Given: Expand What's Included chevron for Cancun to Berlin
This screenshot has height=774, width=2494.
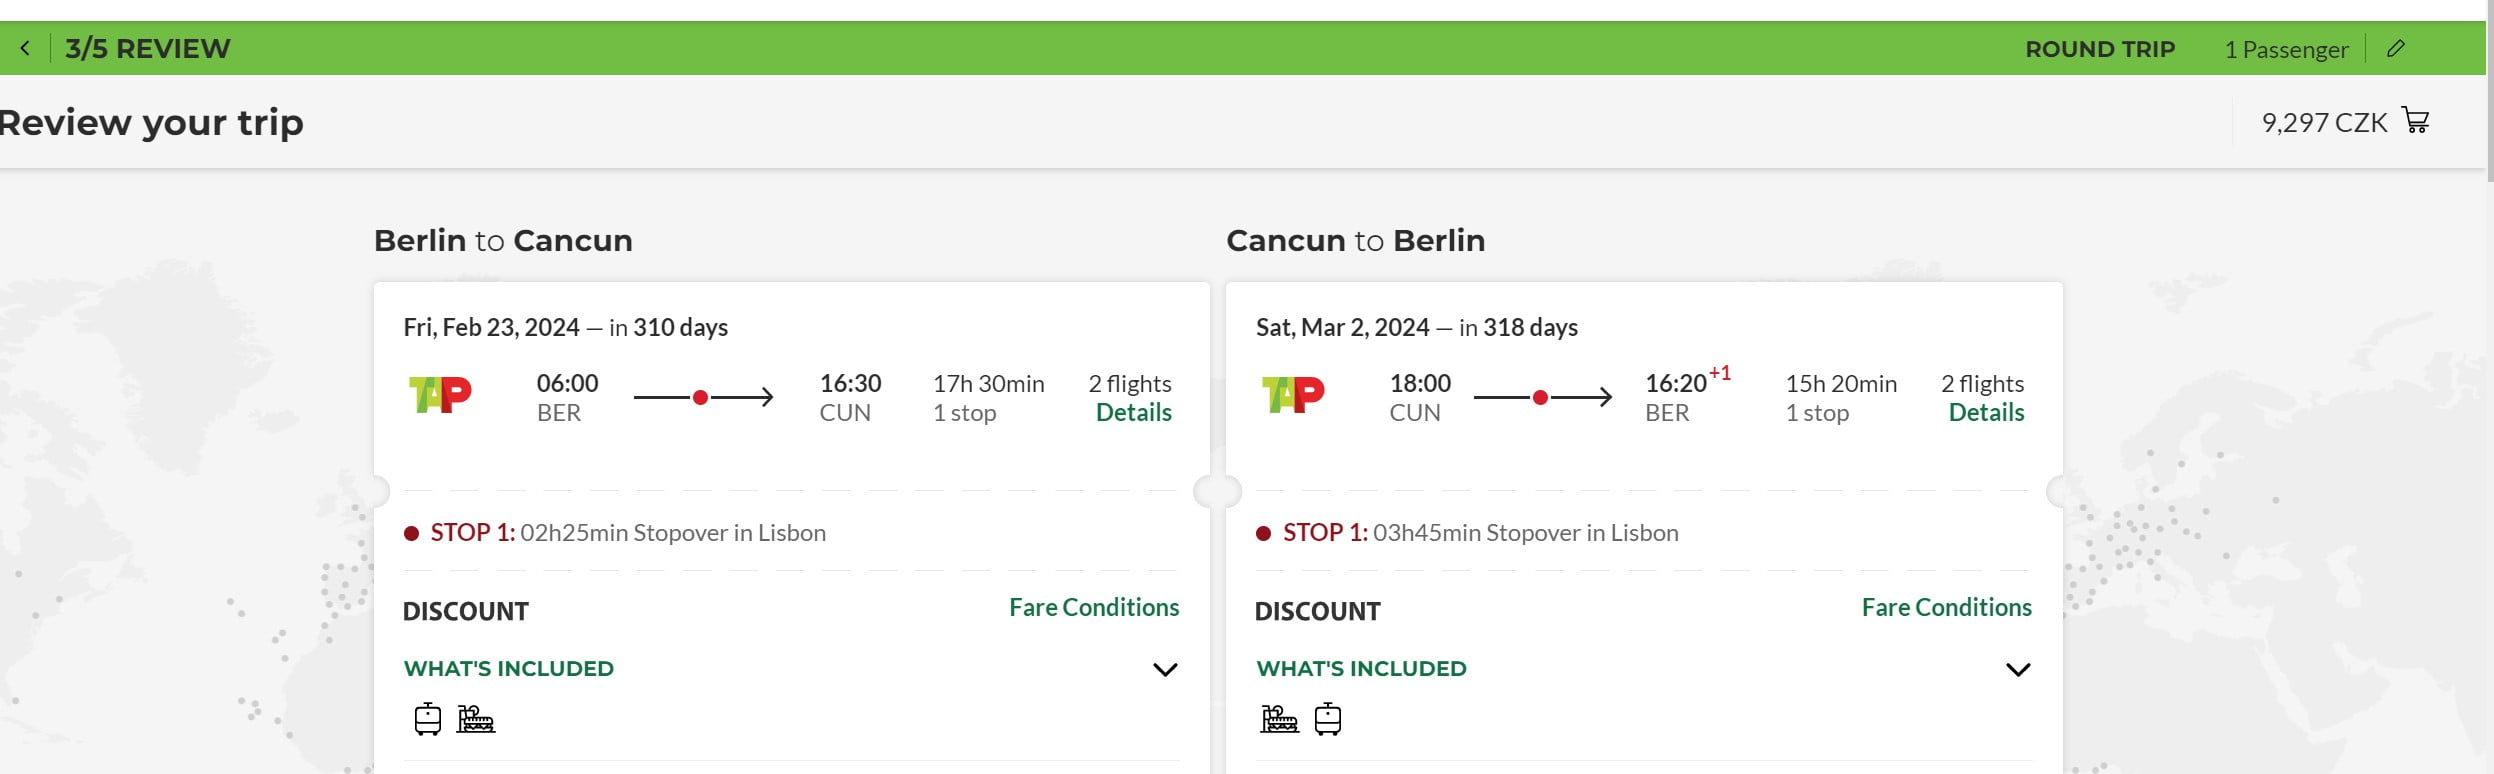Looking at the screenshot, I should (2018, 669).
